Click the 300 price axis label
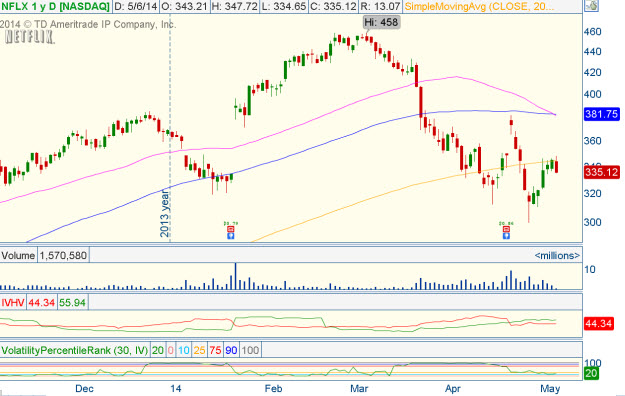Screen dimensions: 625x396 tap(592, 222)
